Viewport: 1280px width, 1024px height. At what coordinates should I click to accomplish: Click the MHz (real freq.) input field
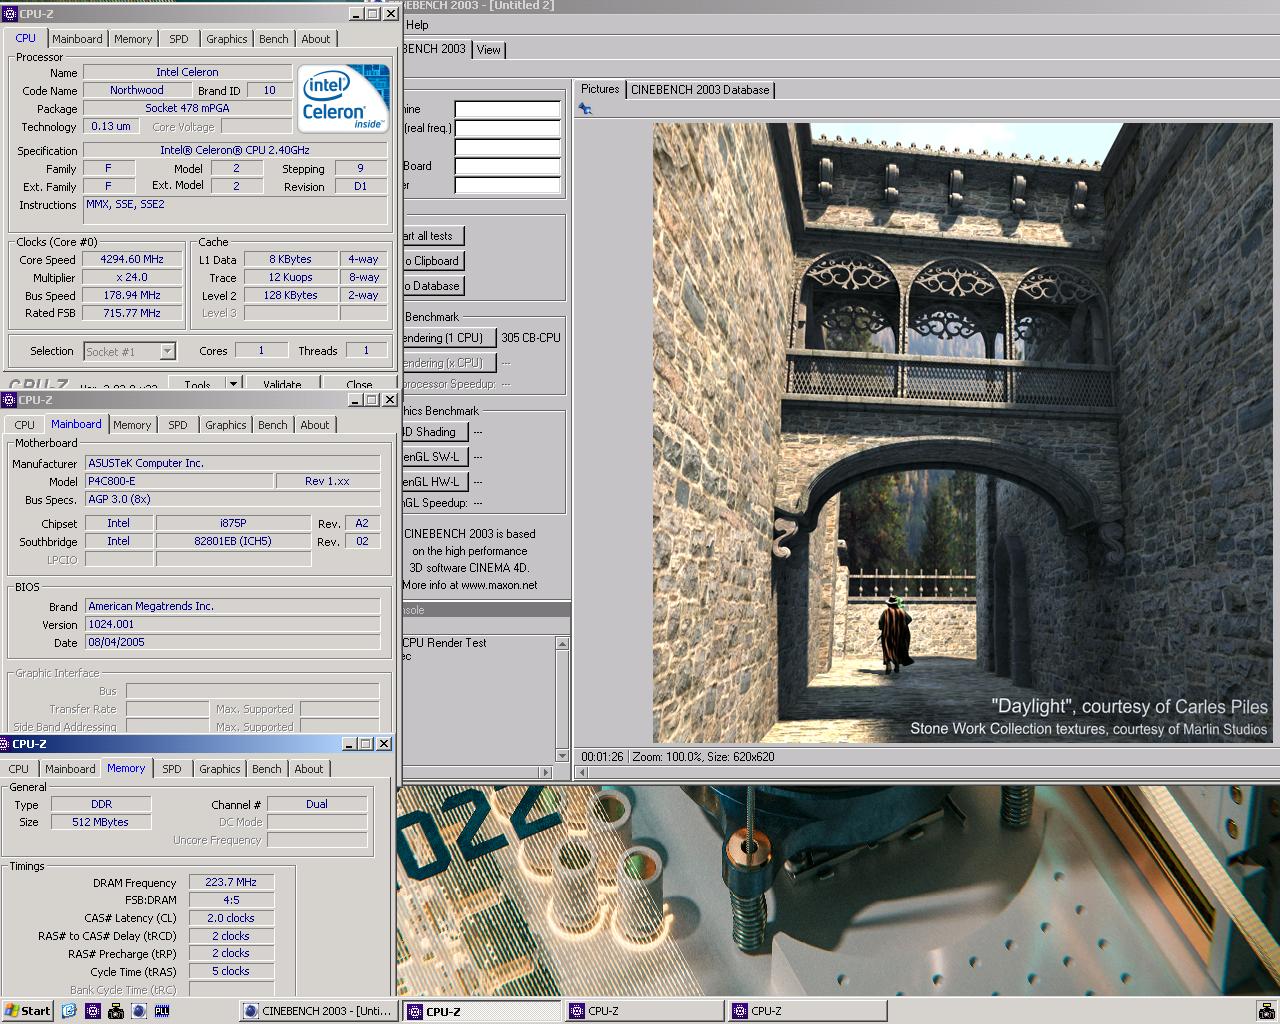coord(507,128)
